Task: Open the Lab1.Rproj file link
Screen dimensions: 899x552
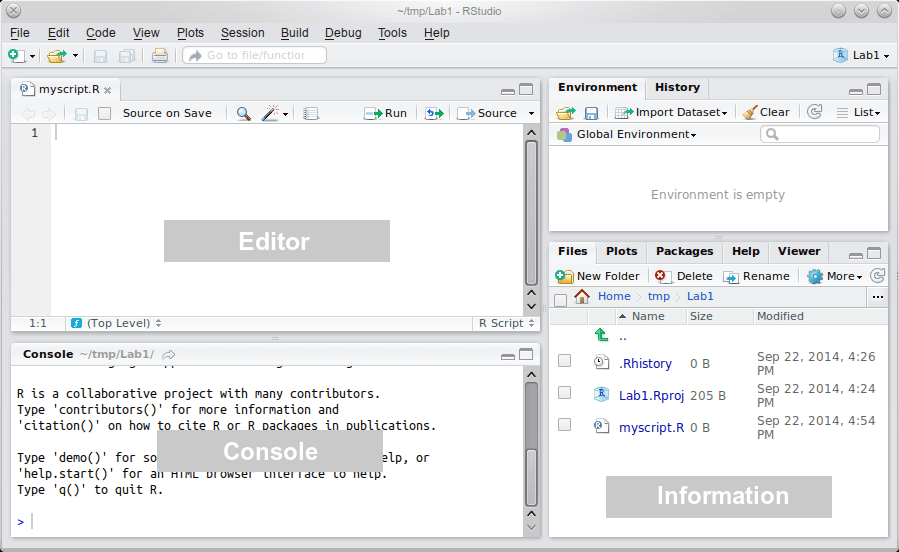Action: pyautogui.click(x=651, y=396)
